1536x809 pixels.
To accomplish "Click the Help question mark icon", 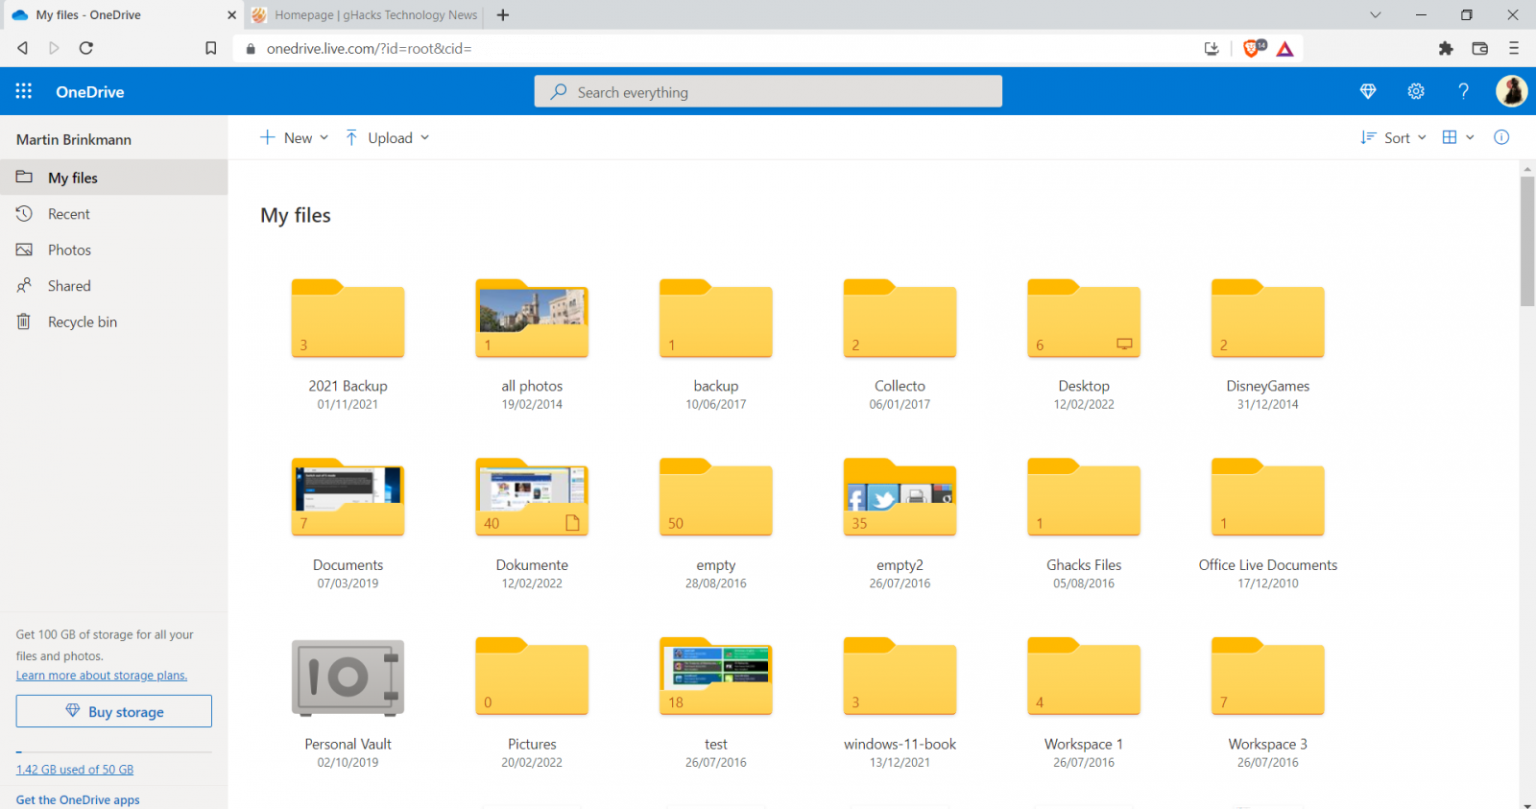I will click(1463, 92).
